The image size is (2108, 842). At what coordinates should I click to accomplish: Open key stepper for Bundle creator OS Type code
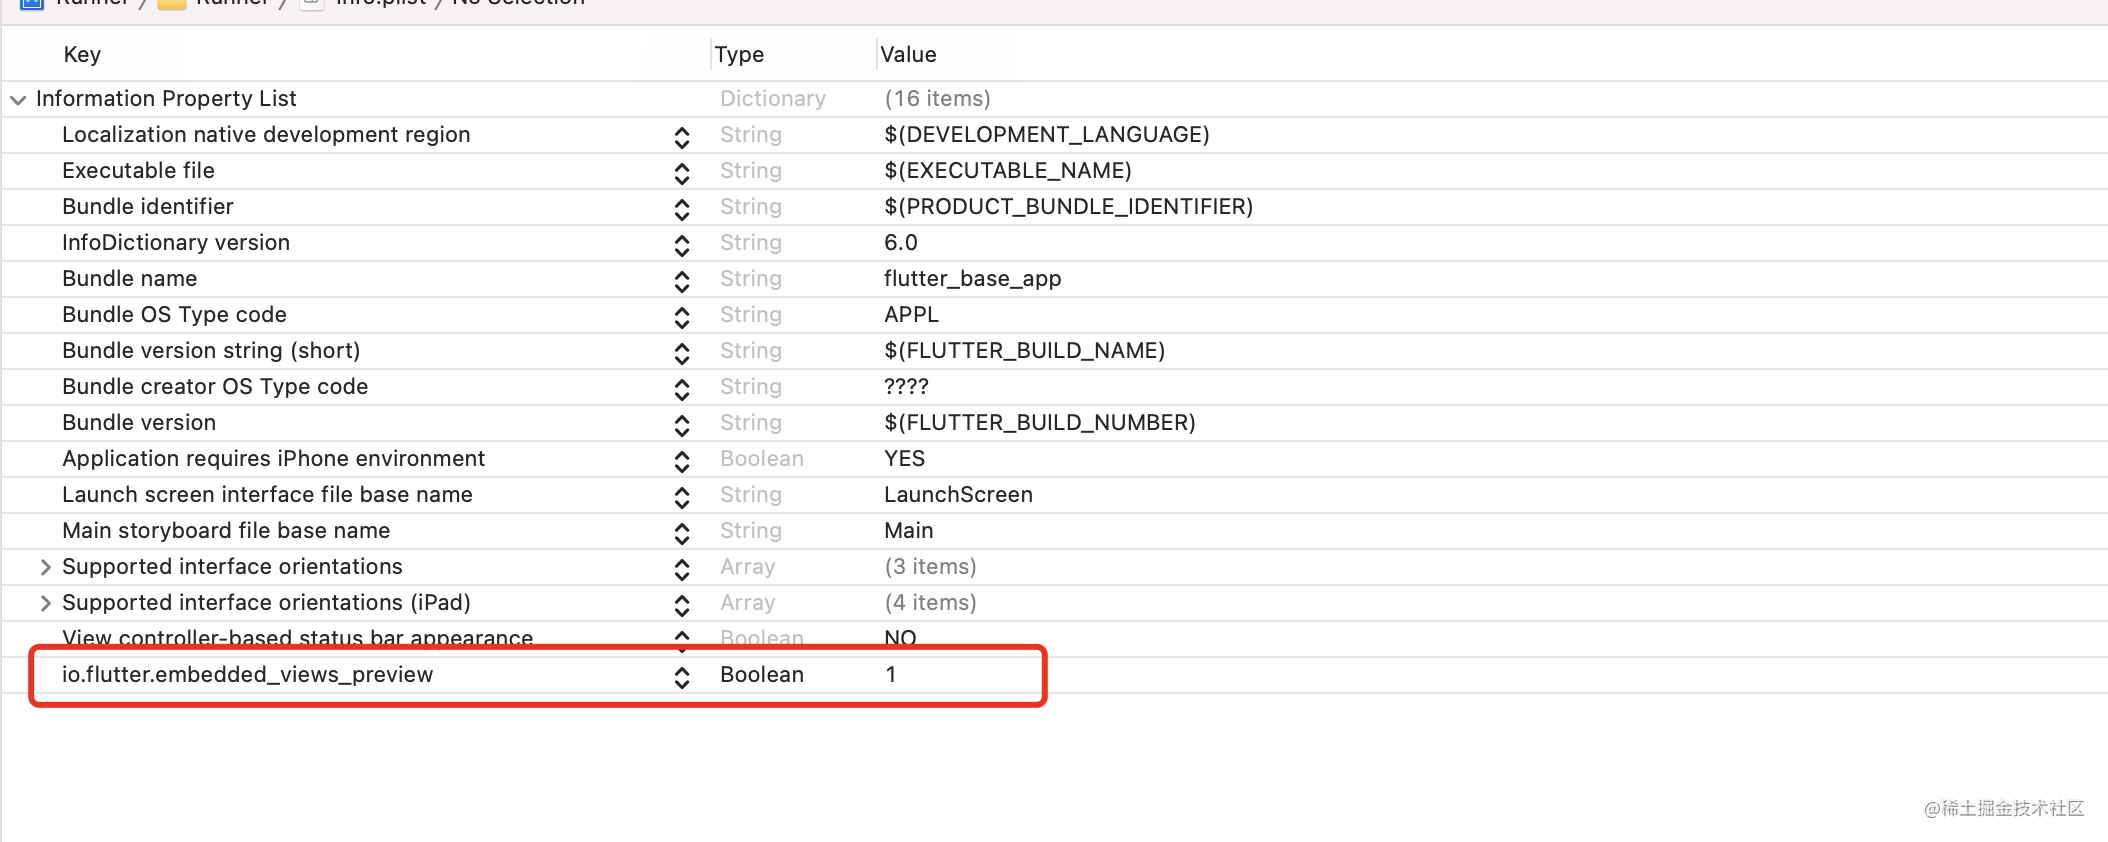point(682,389)
